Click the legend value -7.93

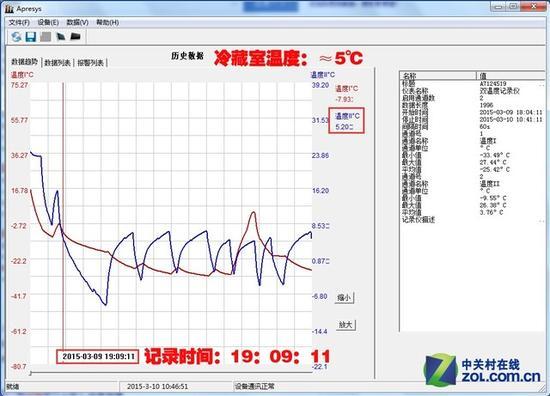click(x=344, y=99)
